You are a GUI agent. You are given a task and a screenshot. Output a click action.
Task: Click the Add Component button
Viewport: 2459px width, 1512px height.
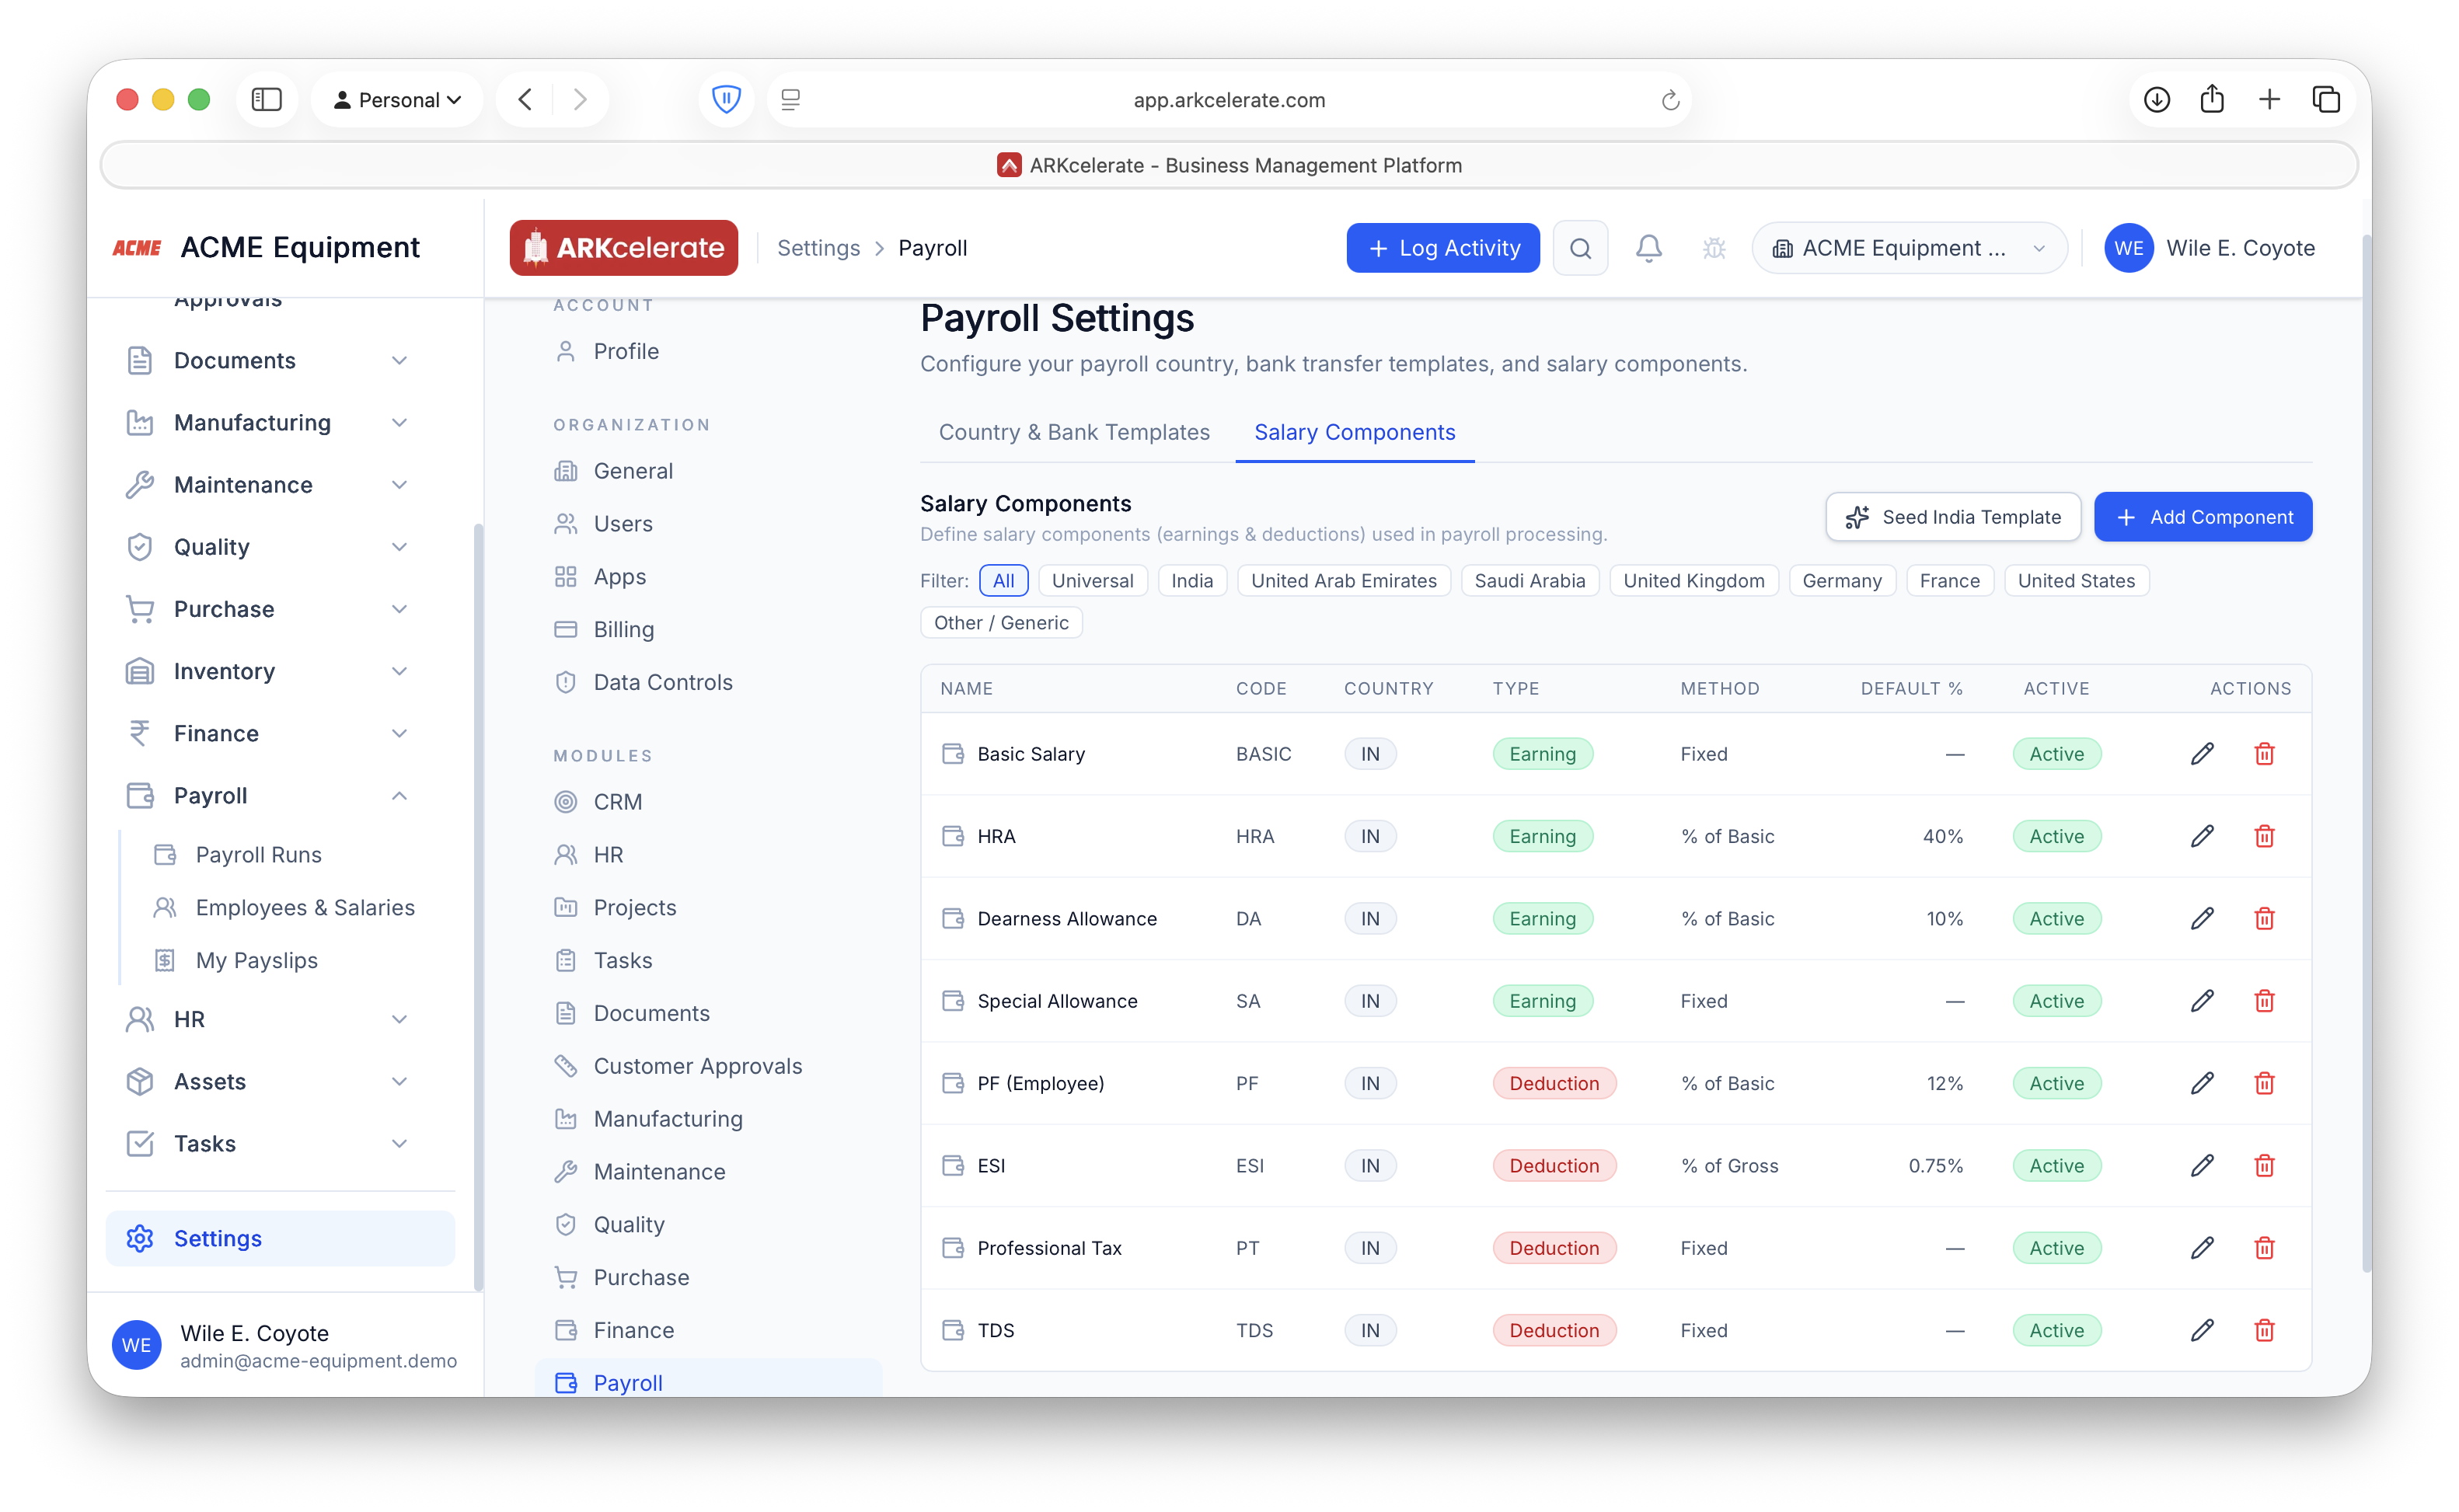pyautogui.click(x=2202, y=517)
